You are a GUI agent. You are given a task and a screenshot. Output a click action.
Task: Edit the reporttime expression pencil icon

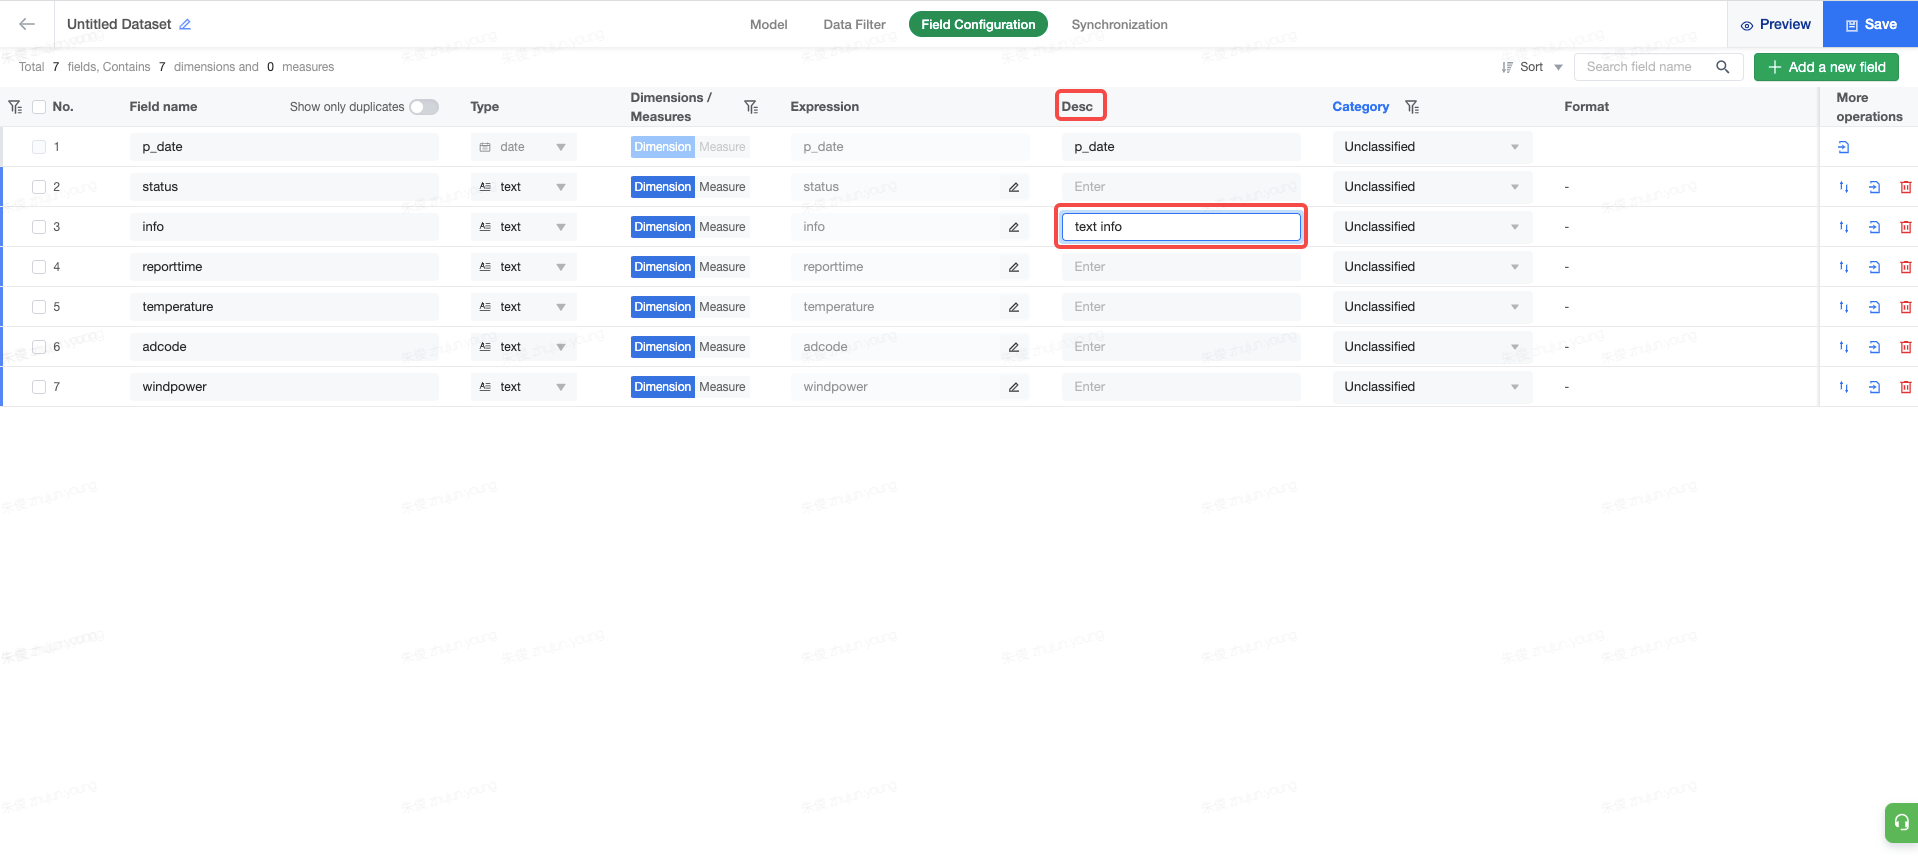[1013, 267]
